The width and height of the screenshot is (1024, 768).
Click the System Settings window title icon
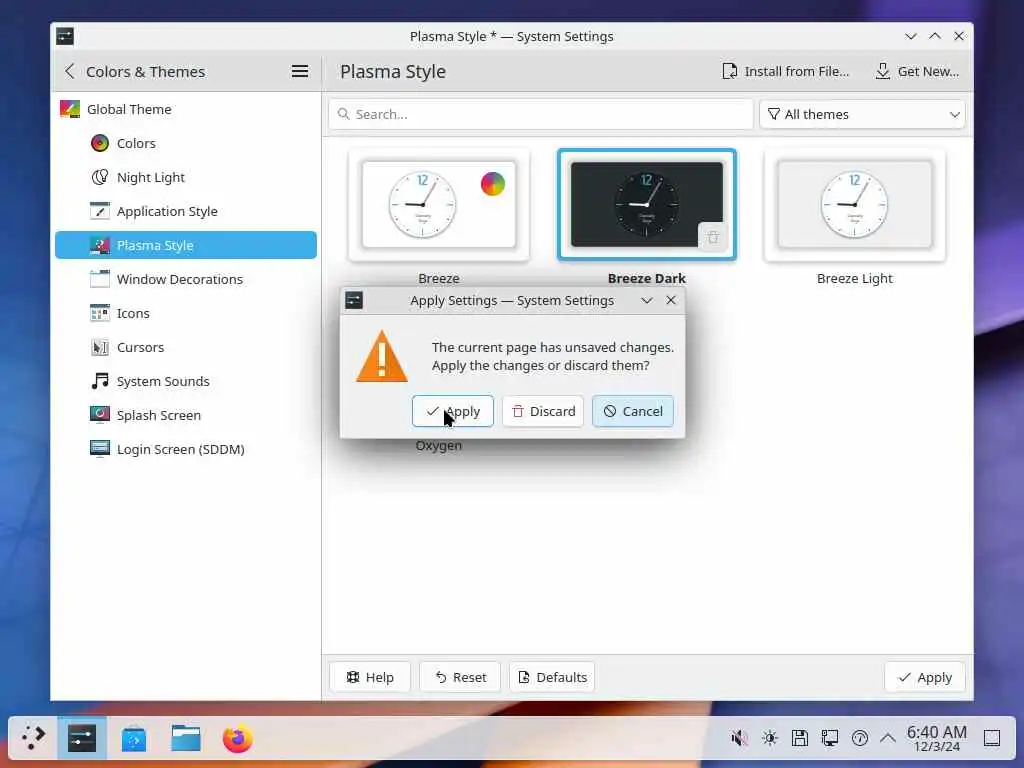click(65, 37)
